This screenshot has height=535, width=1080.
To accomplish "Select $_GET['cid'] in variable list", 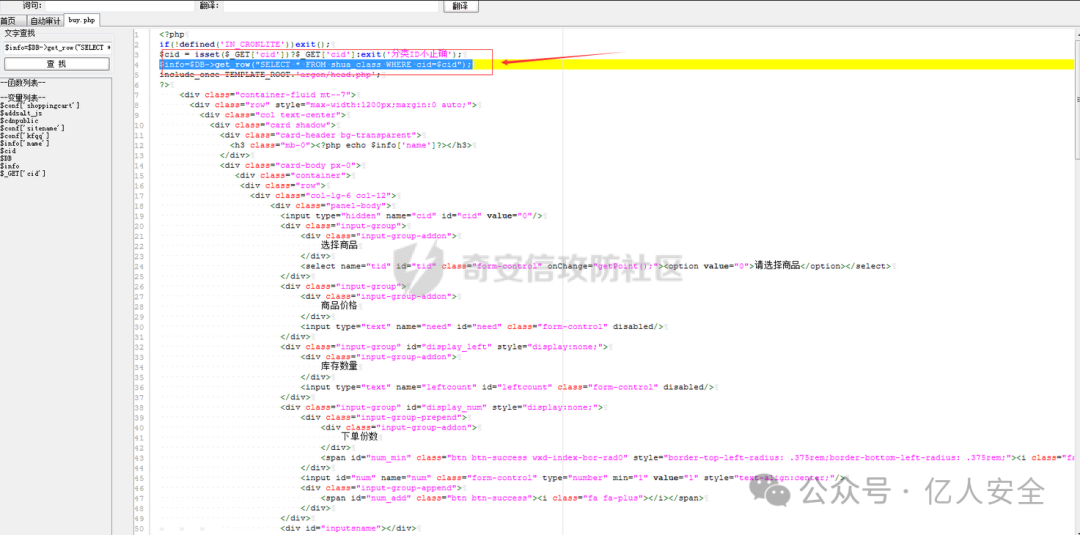I will click(x=23, y=173).
